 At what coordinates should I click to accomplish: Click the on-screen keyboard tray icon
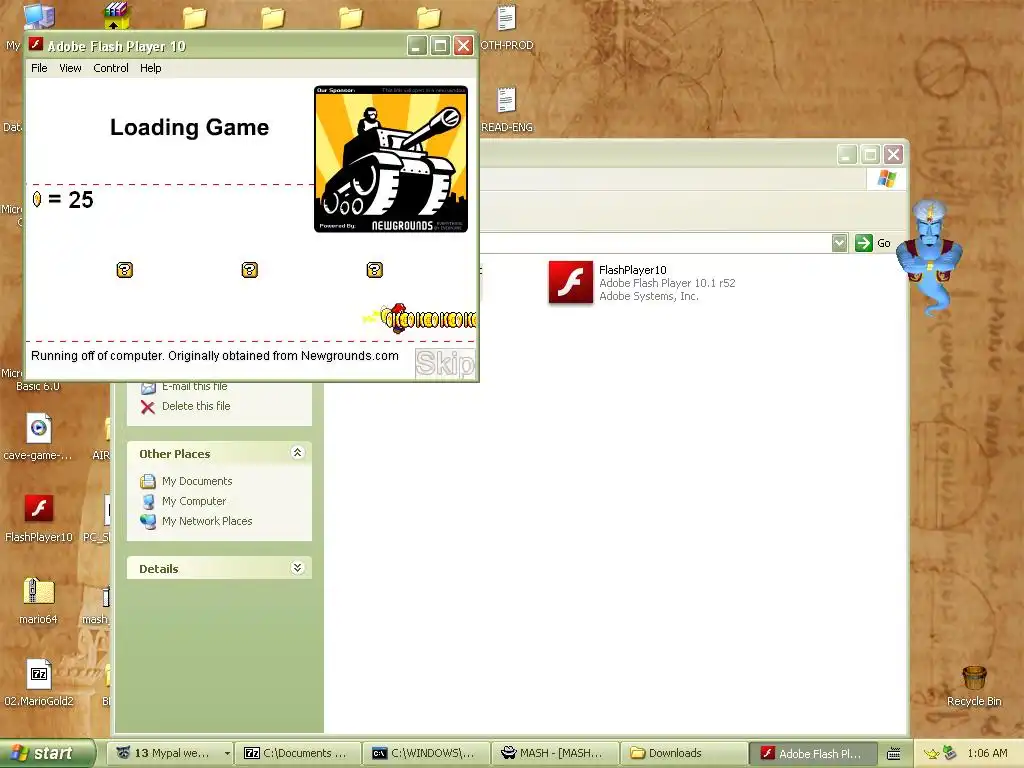coord(893,754)
